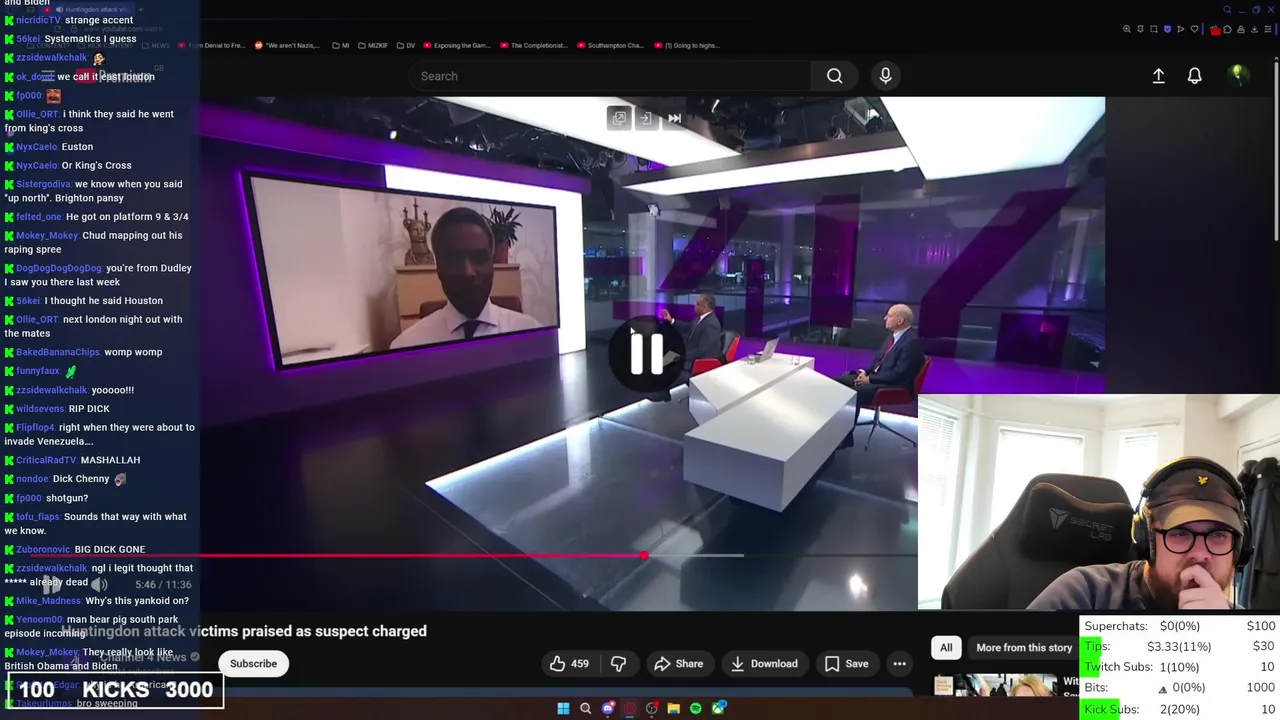Click chat username Ollie_ORT on King's Cross message
This screenshot has width=1280, height=720.
37,114
